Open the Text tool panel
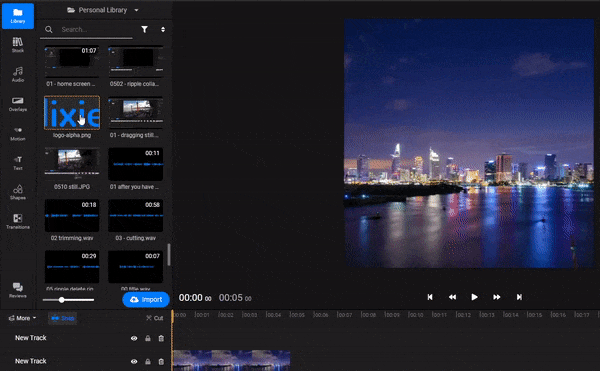 18,163
